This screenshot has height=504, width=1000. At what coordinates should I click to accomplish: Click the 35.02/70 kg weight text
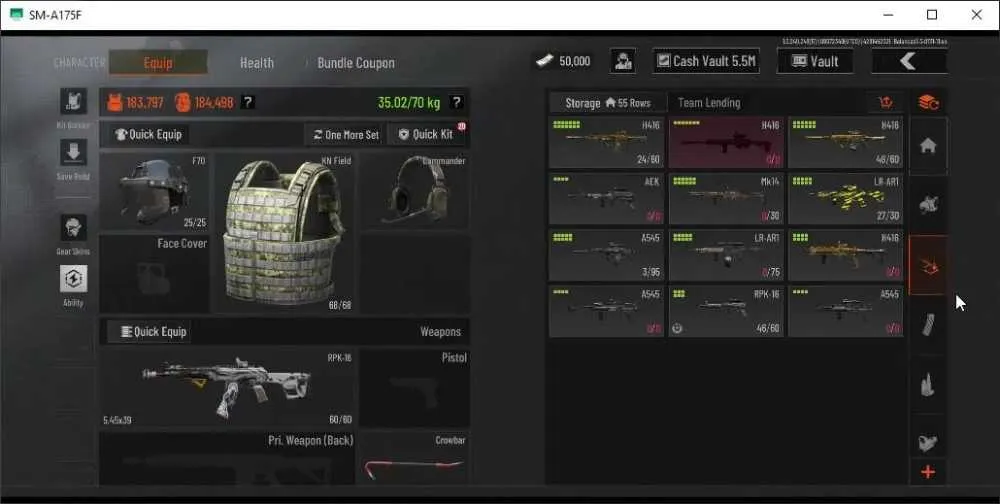pyautogui.click(x=409, y=103)
